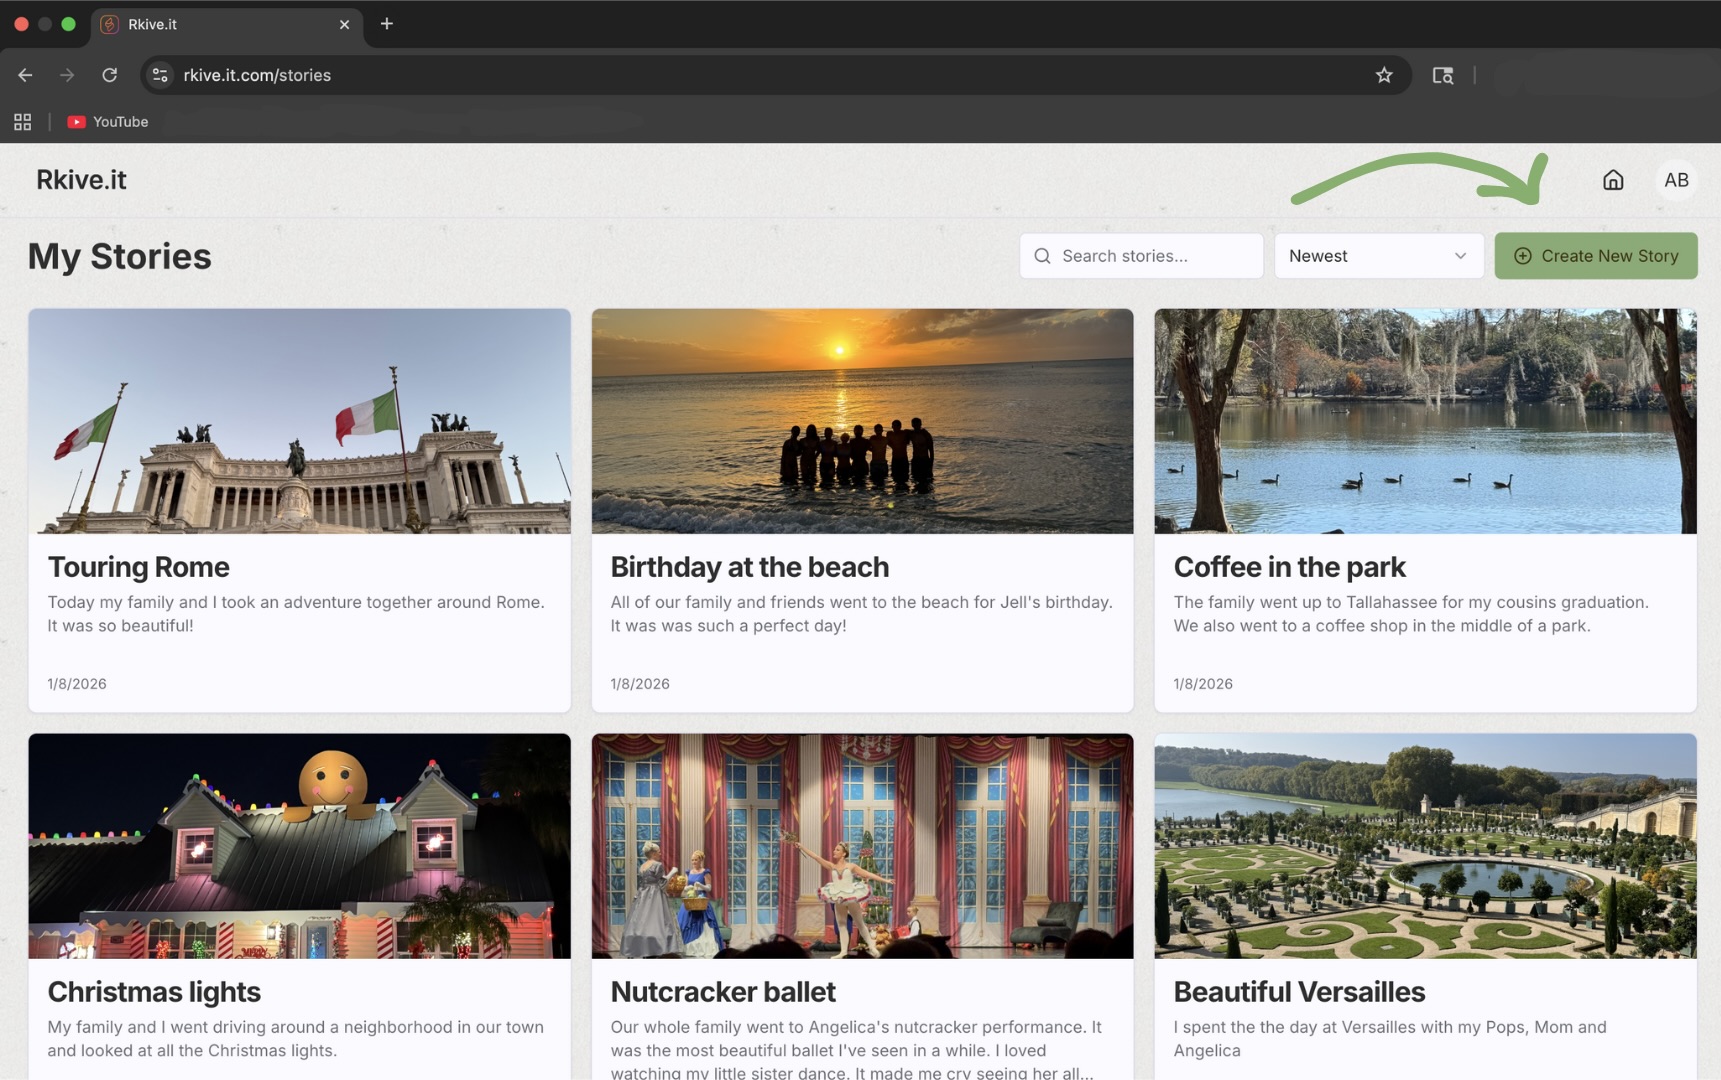
Task: Go back to the previous page
Action: [x=25, y=75]
